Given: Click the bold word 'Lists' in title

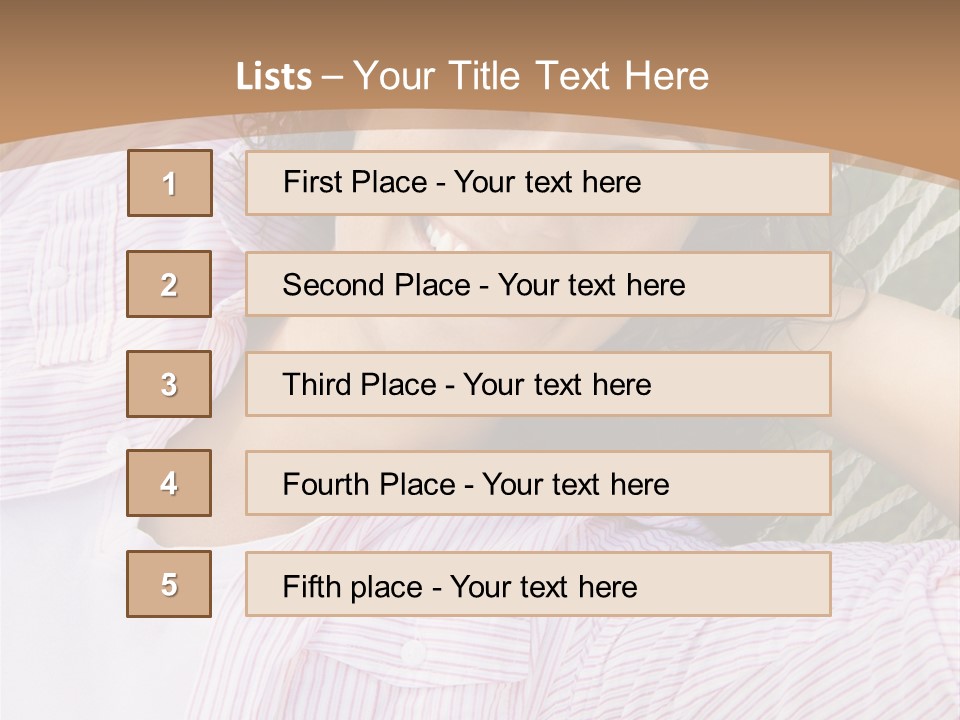Looking at the screenshot, I should coord(274,77).
